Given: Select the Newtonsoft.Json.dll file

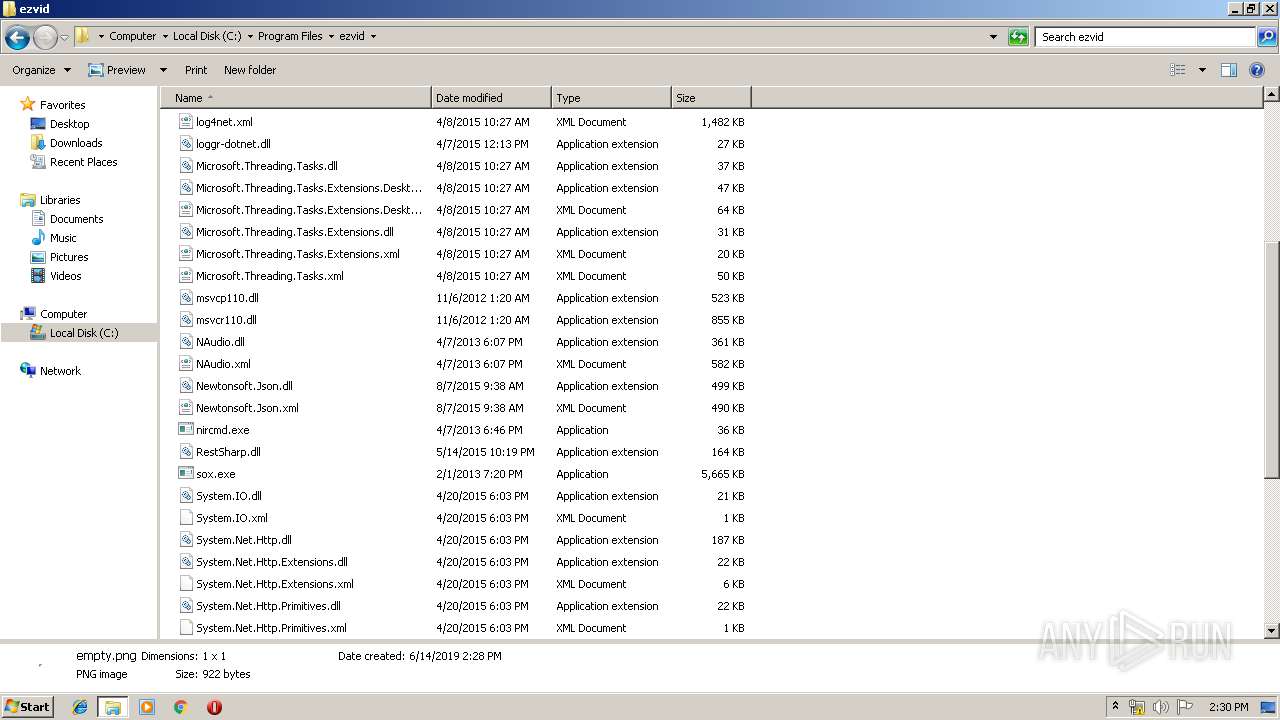Looking at the screenshot, I should click(x=244, y=386).
